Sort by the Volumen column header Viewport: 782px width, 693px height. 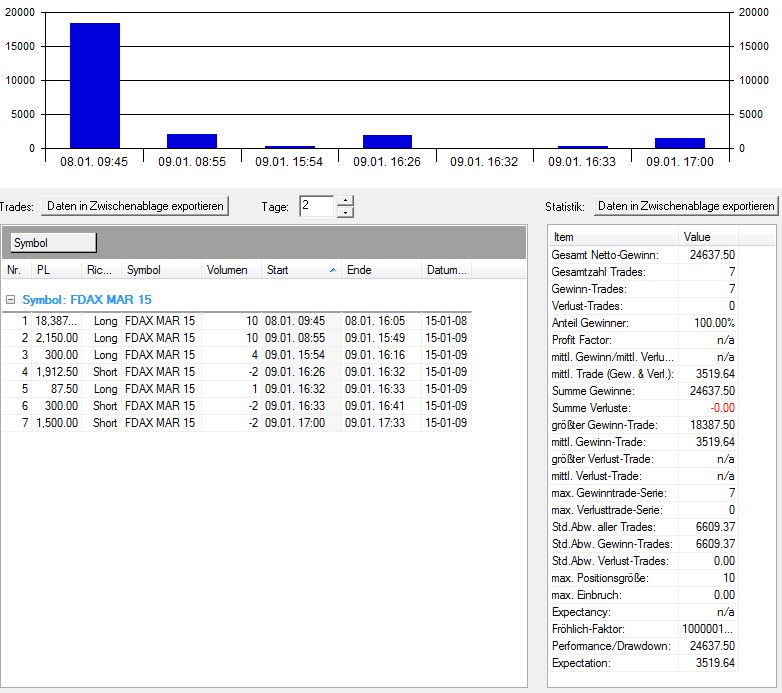coord(231,270)
